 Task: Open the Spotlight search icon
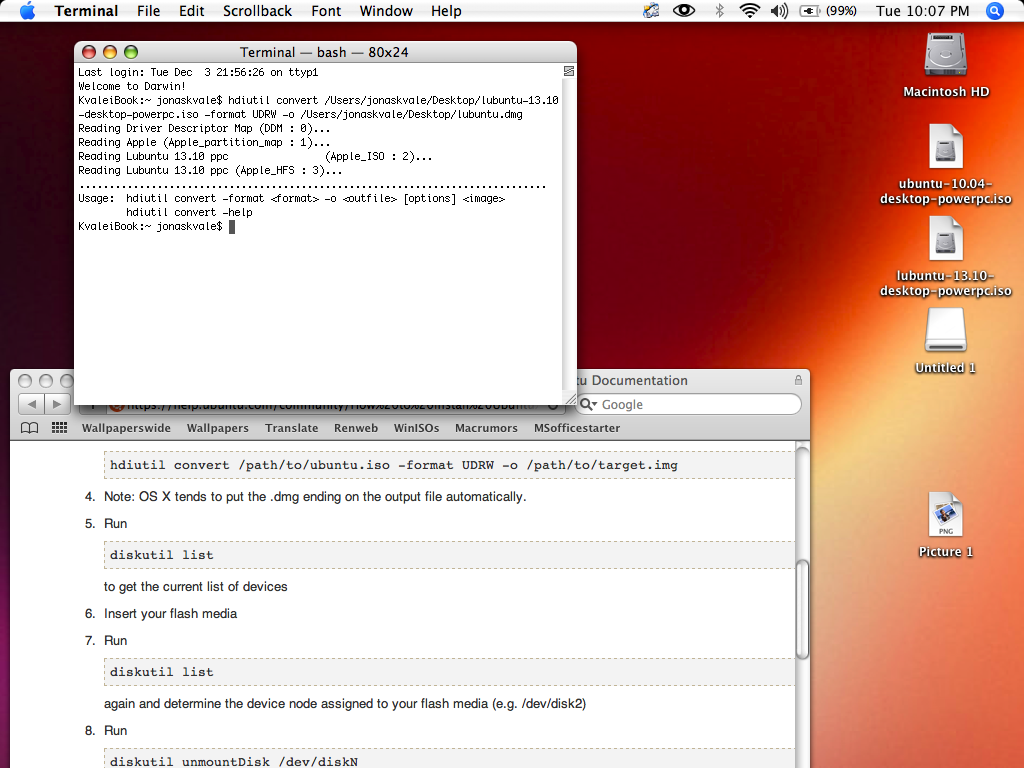click(x=995, y=11)
